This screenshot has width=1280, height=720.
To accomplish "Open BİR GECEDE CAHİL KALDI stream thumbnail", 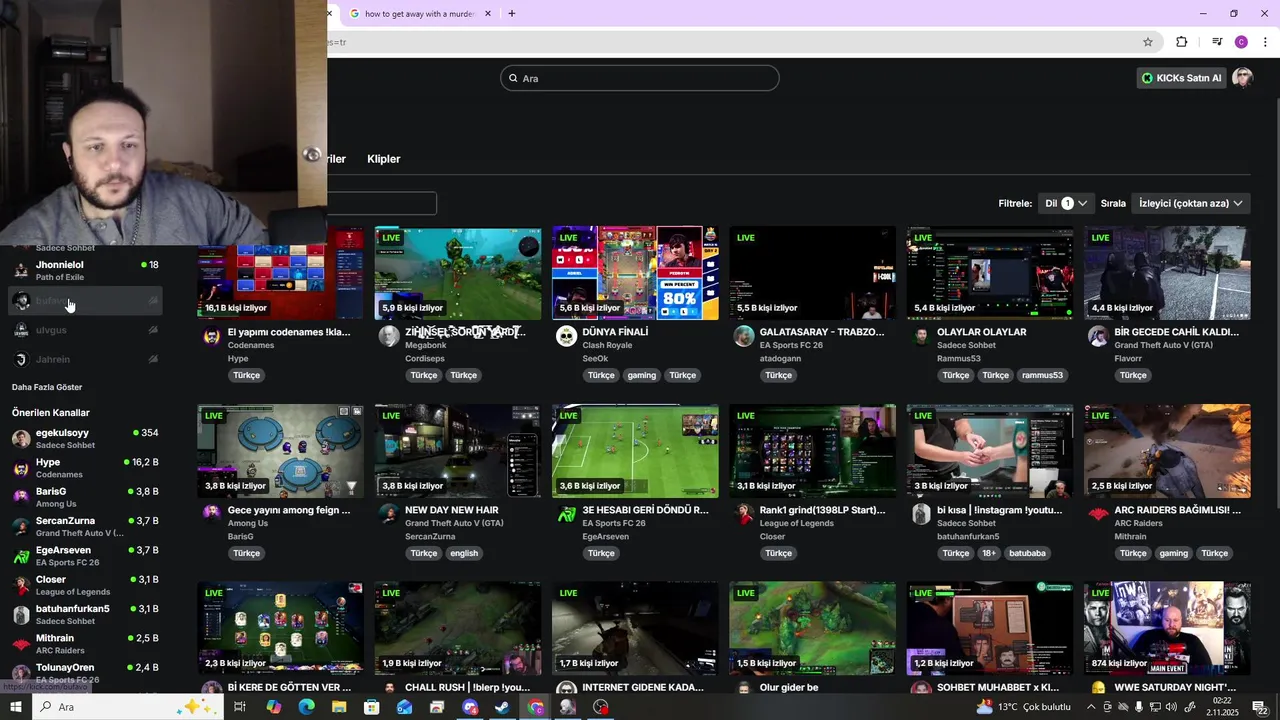I will point(1167,273).
